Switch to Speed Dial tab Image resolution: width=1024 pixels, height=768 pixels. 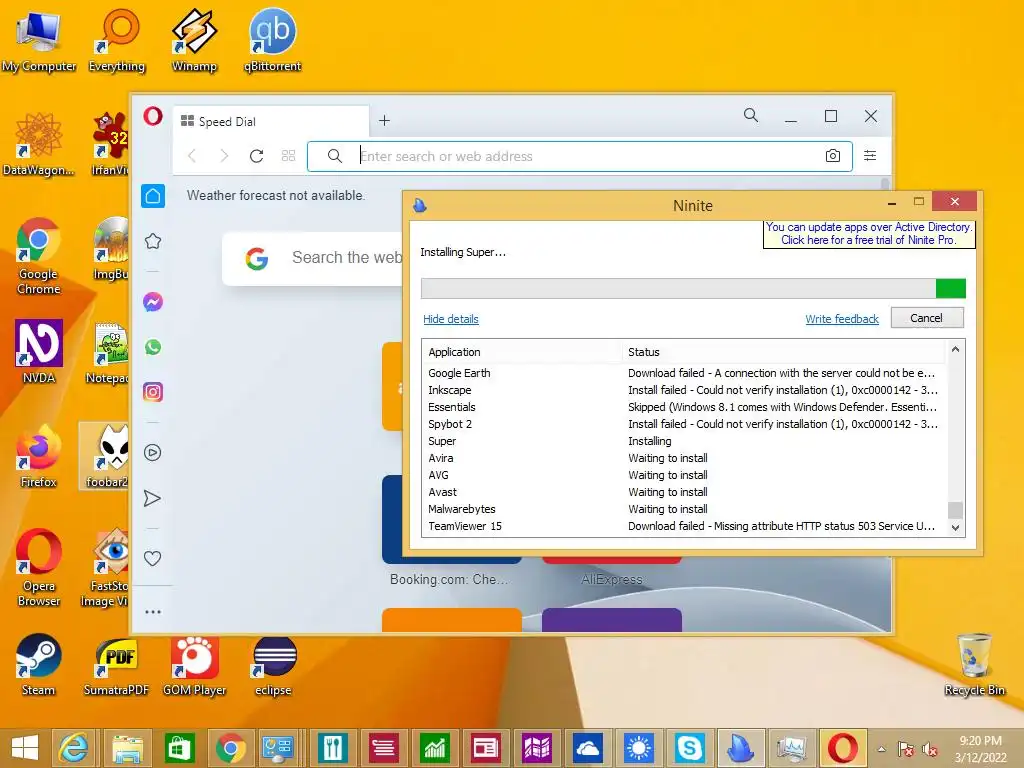point(271,121)
